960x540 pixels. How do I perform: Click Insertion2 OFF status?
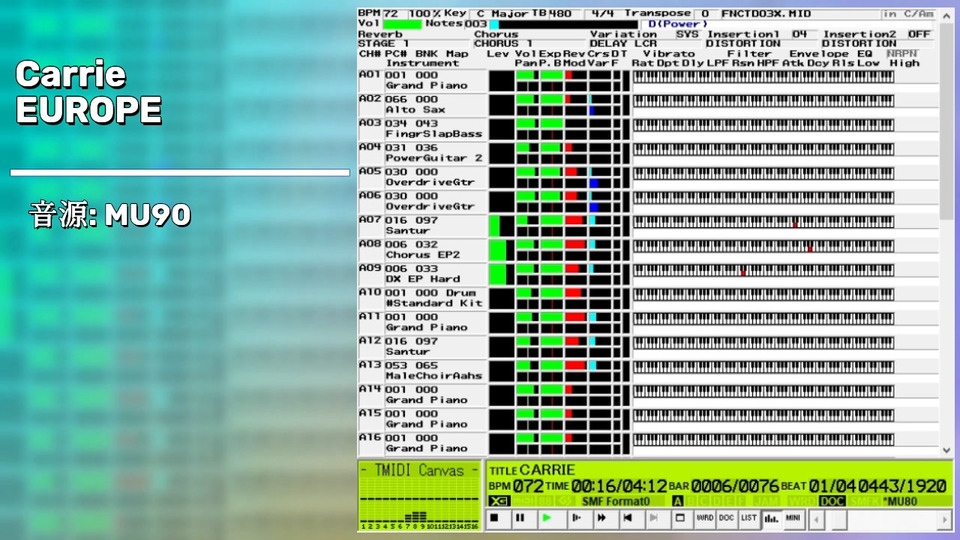click(x=918, y=34)
